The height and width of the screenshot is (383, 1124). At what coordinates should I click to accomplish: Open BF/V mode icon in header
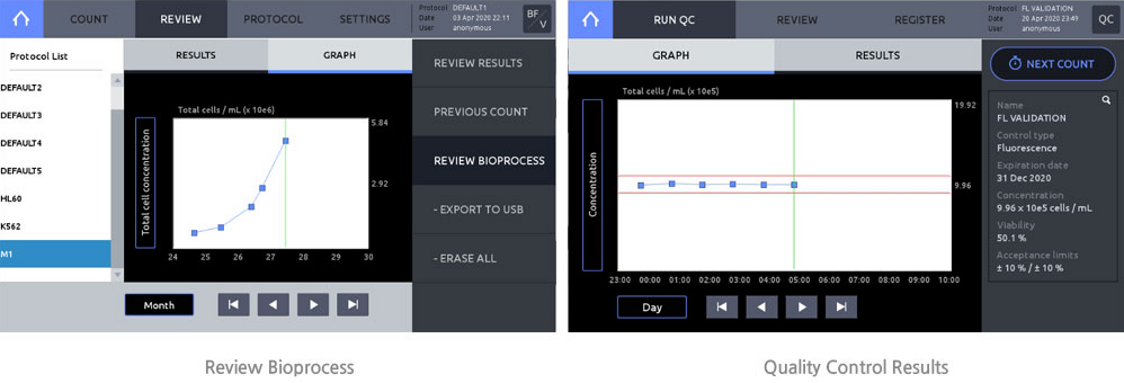[x=537, y=19]
